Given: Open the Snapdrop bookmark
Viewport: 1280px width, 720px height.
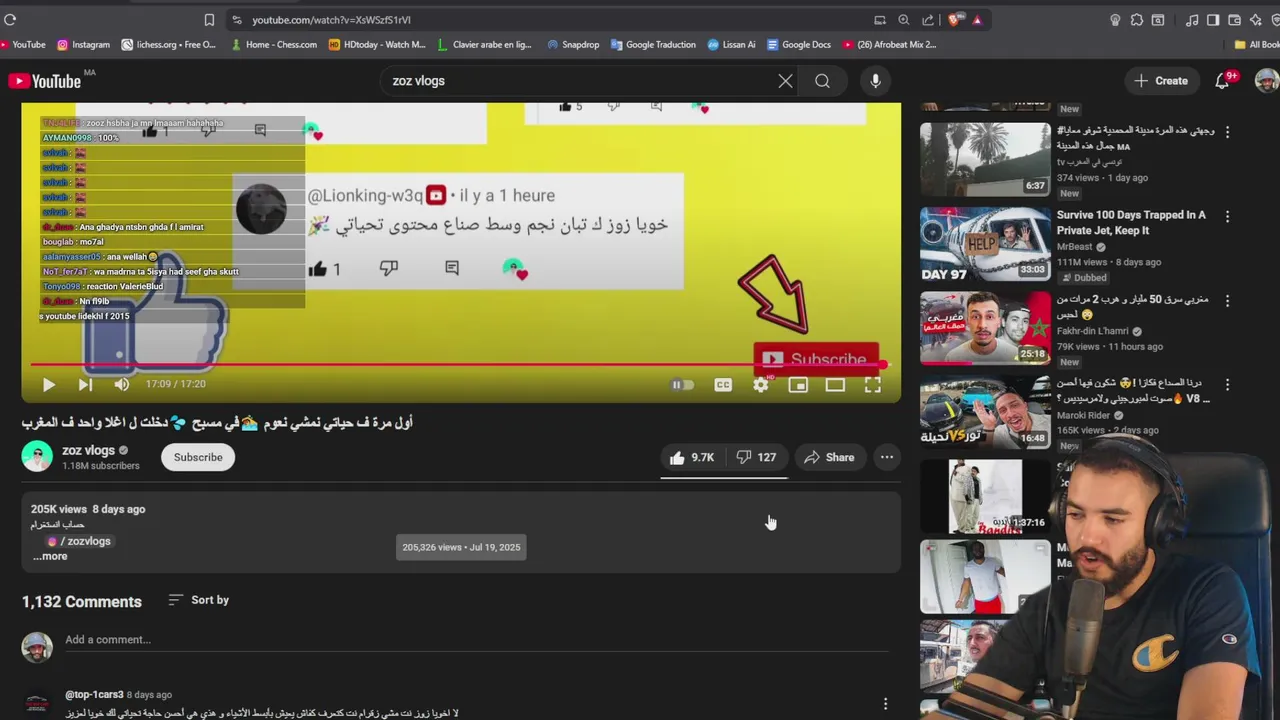Looking at the screenshot, I should [x=573, y=44].
